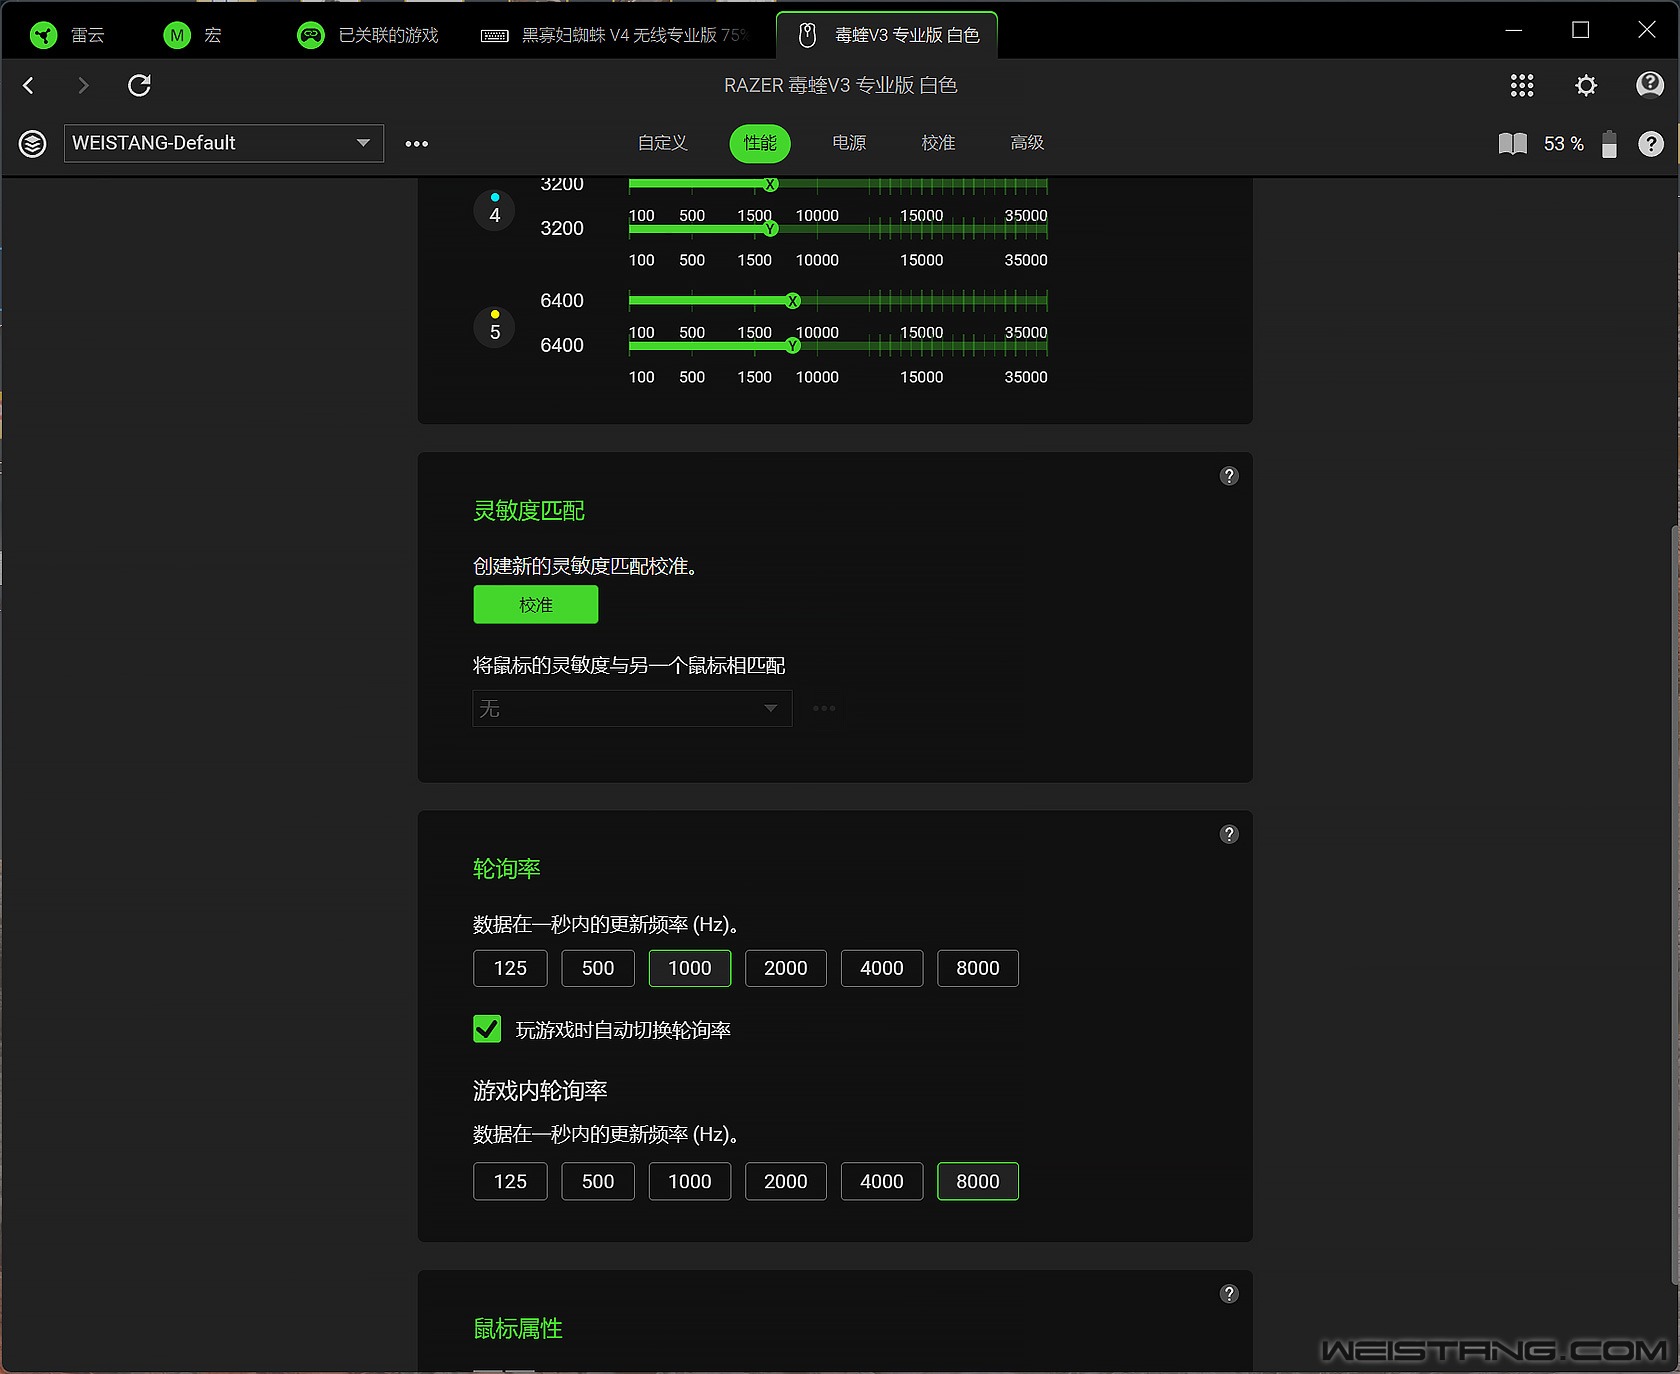Open profile options three-dots menu
1680x1374 pixels.
pos(416,144)
